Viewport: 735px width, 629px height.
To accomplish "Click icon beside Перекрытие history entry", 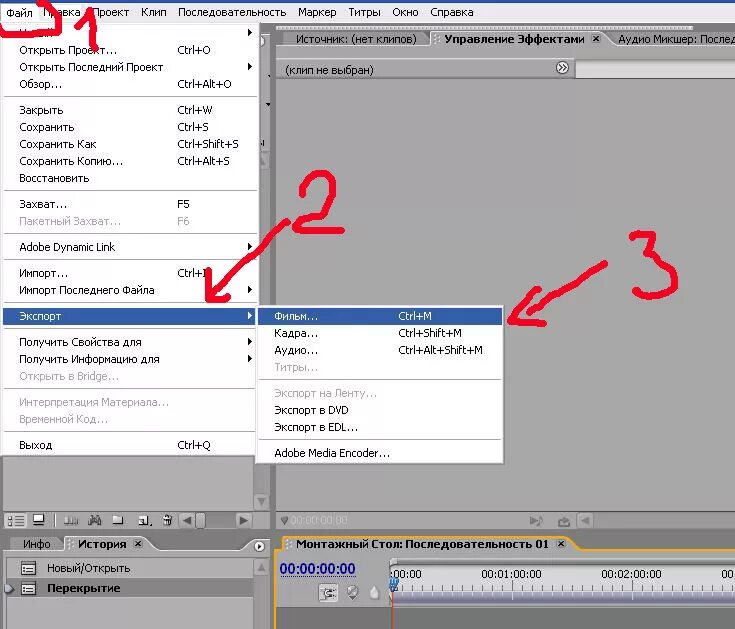I will (x=29, y=588).
